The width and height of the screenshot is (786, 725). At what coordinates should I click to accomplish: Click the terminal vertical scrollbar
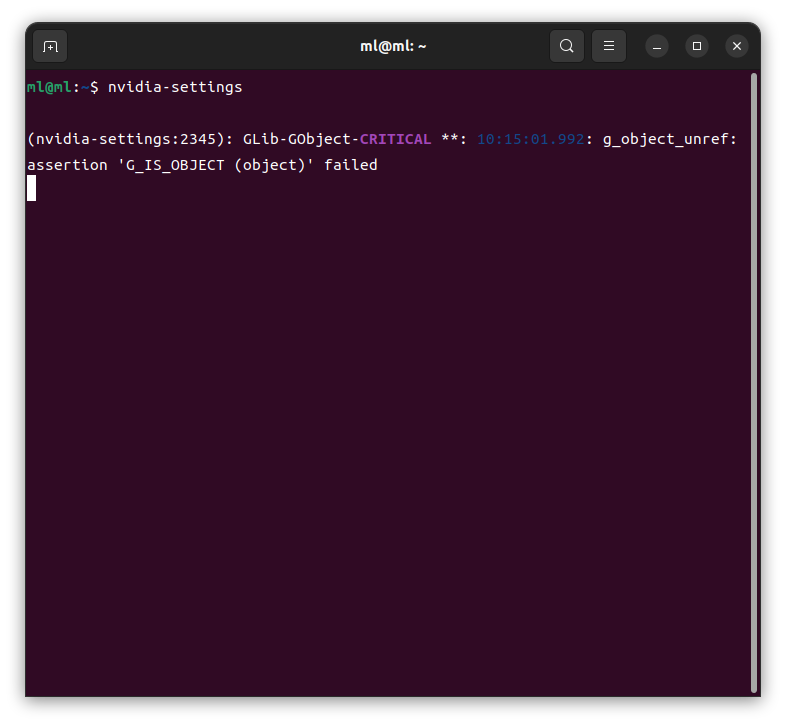click(753, 383)
